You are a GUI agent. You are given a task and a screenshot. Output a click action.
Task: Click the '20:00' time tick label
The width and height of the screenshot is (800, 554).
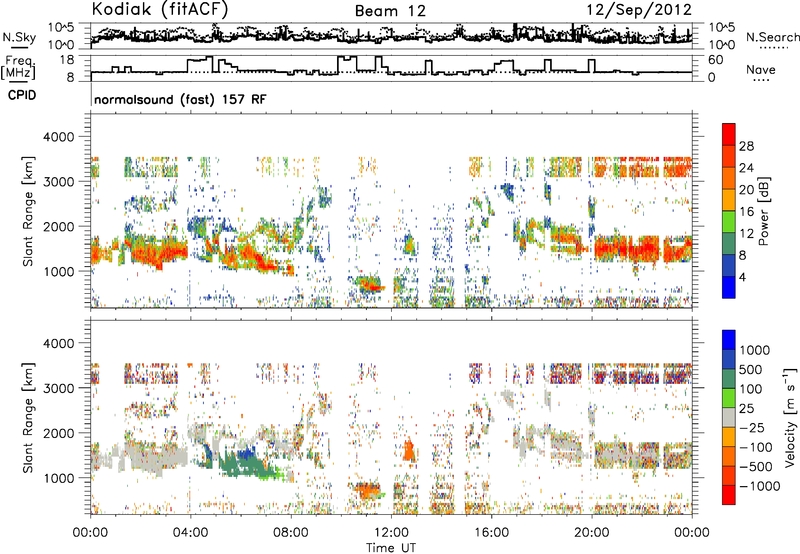pyautogui.click(x=591, y=533)
